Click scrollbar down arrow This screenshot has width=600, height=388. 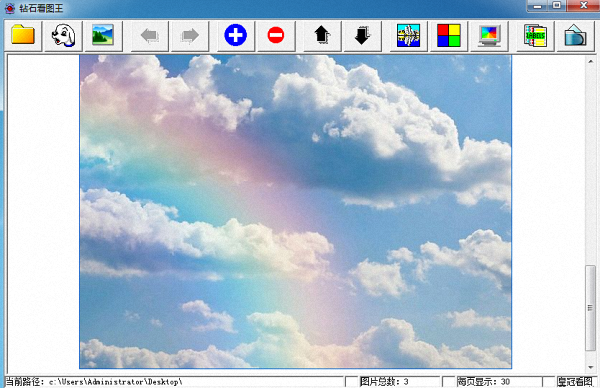point(590,367)
